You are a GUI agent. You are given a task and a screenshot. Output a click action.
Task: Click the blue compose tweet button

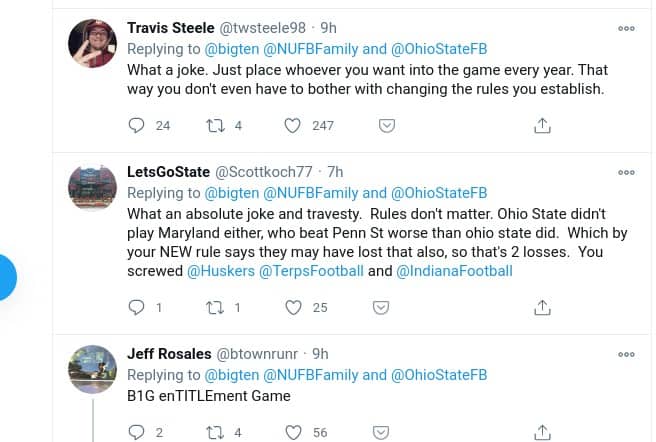coord(6,277)
